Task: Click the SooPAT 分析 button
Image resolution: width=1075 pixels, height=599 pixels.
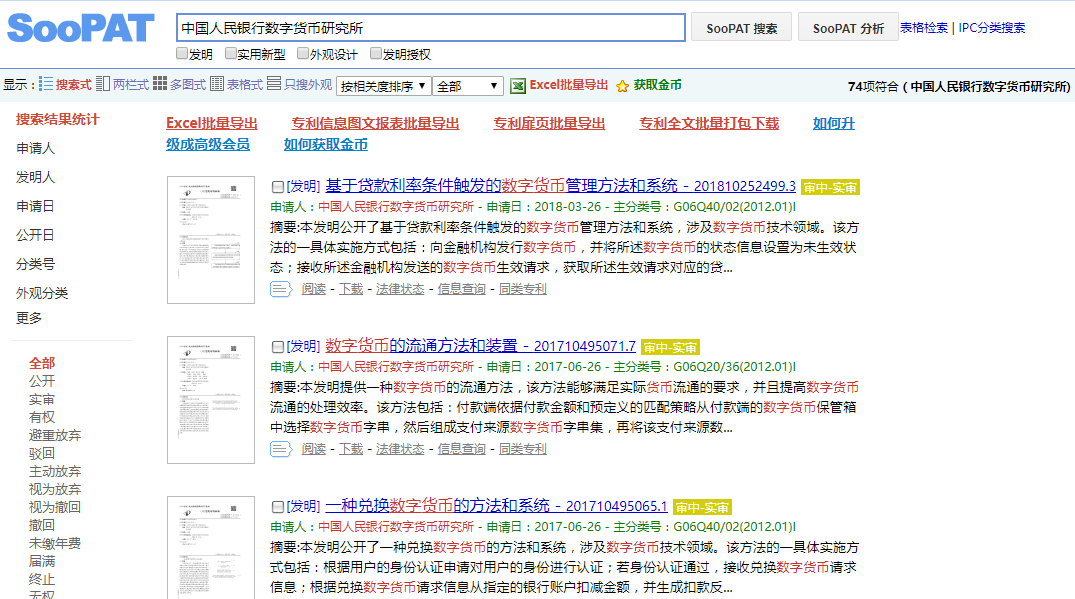Action: [848, 27]
